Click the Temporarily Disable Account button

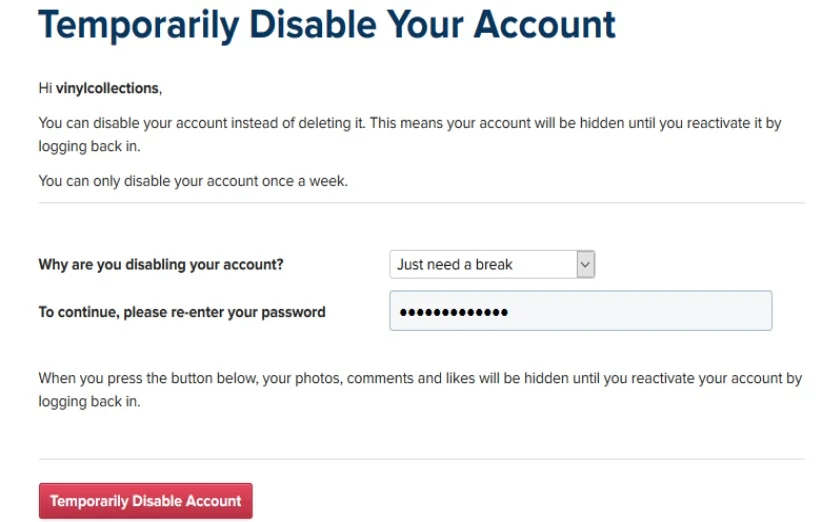point(145,501)
